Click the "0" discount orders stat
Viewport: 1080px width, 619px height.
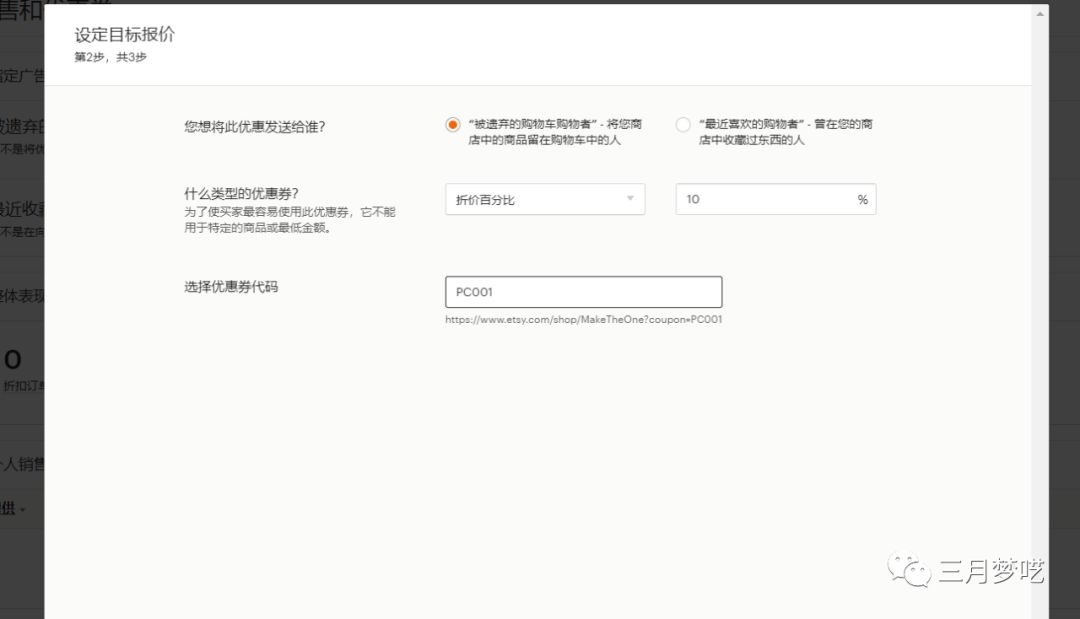tap(12, 357)
